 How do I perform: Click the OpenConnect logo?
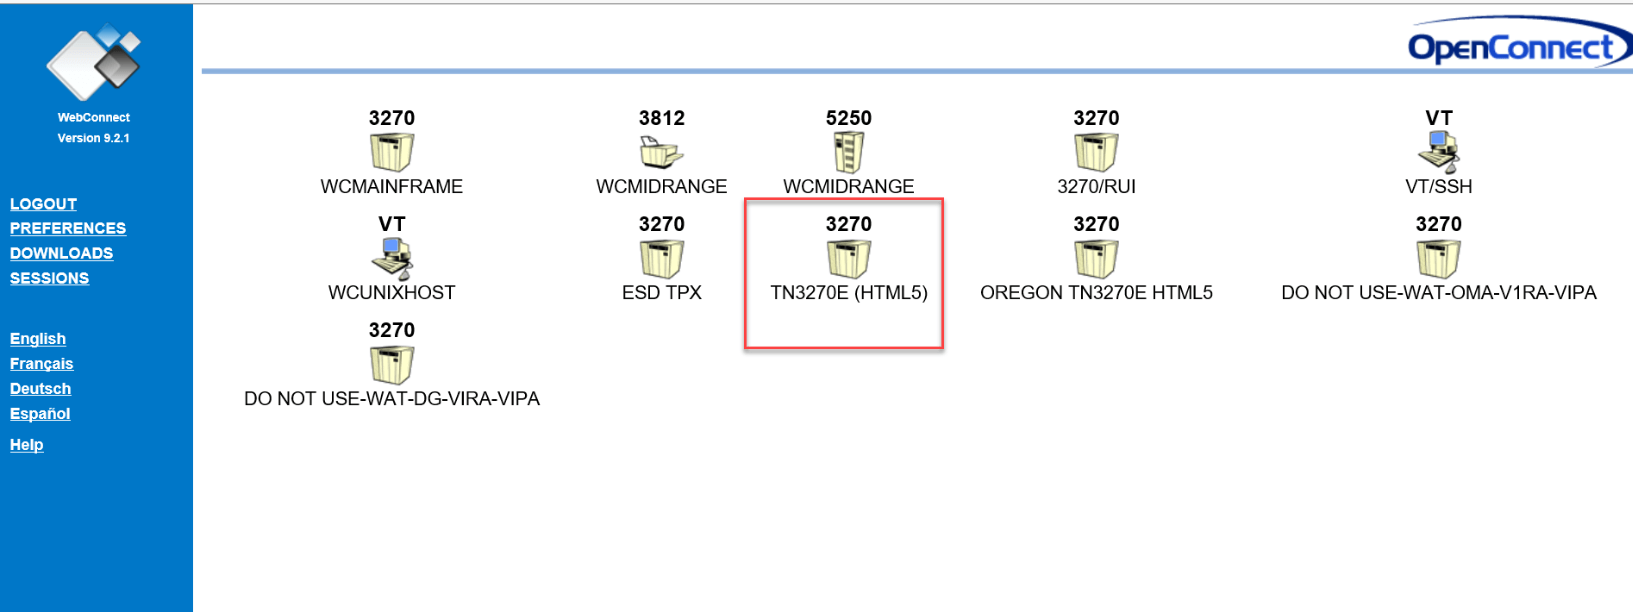(x=1518, y=43)
